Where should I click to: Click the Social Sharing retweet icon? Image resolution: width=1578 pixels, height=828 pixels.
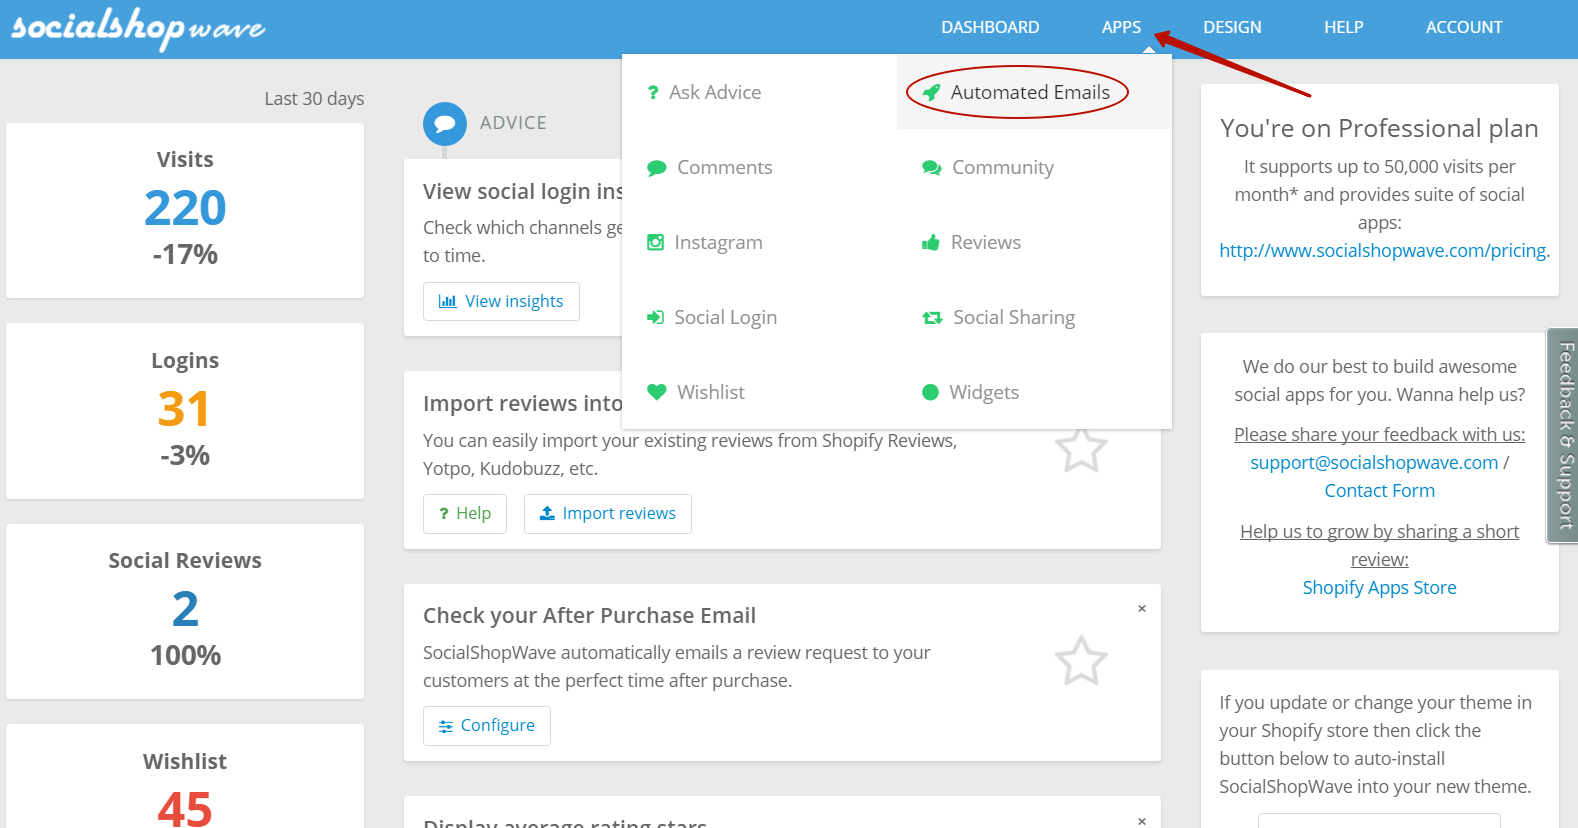932,318
